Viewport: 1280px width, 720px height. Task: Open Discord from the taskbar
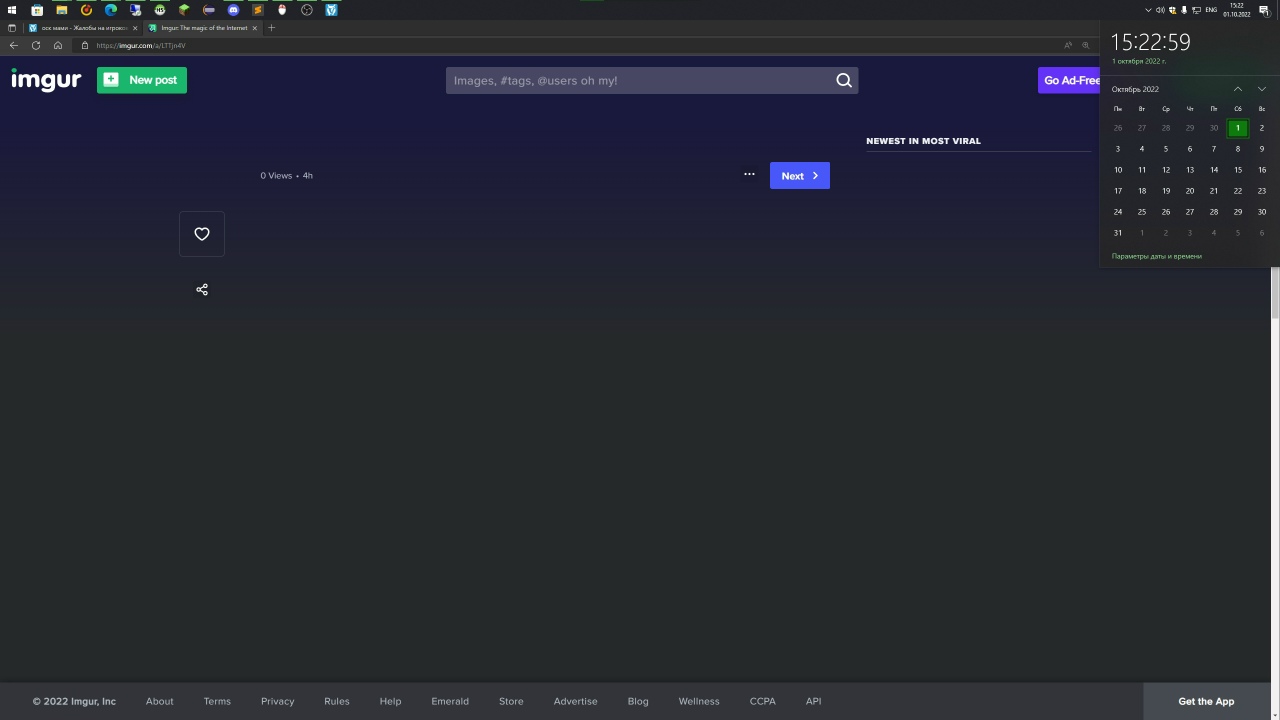click(x=233, y=10)
